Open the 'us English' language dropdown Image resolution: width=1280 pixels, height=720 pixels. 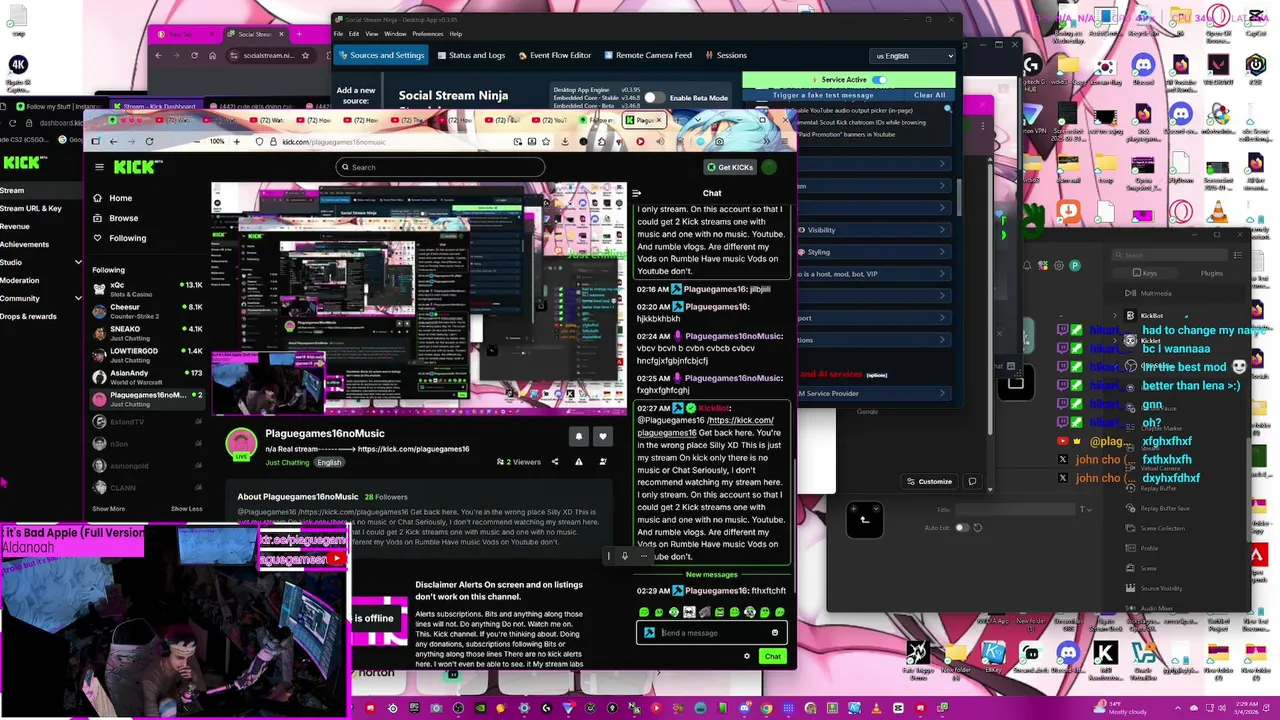pos(913,56)
